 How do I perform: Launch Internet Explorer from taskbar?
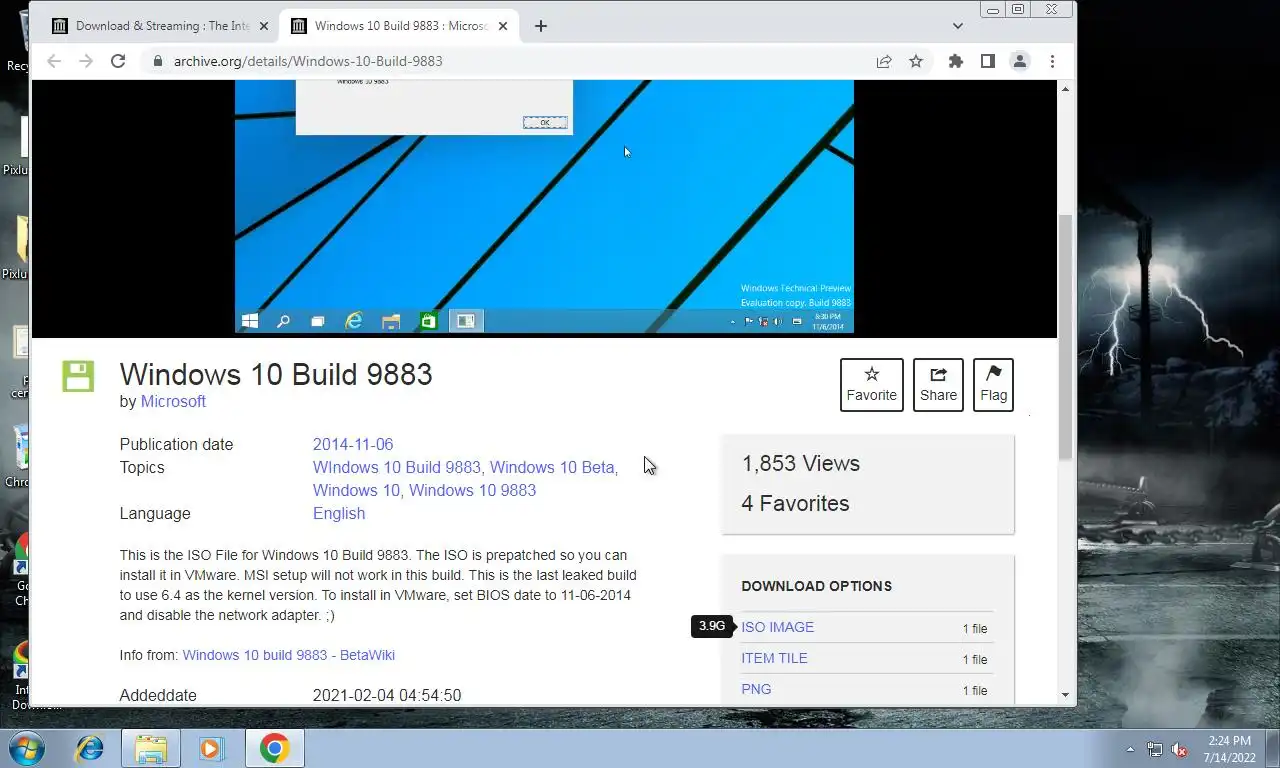point(89,748)
